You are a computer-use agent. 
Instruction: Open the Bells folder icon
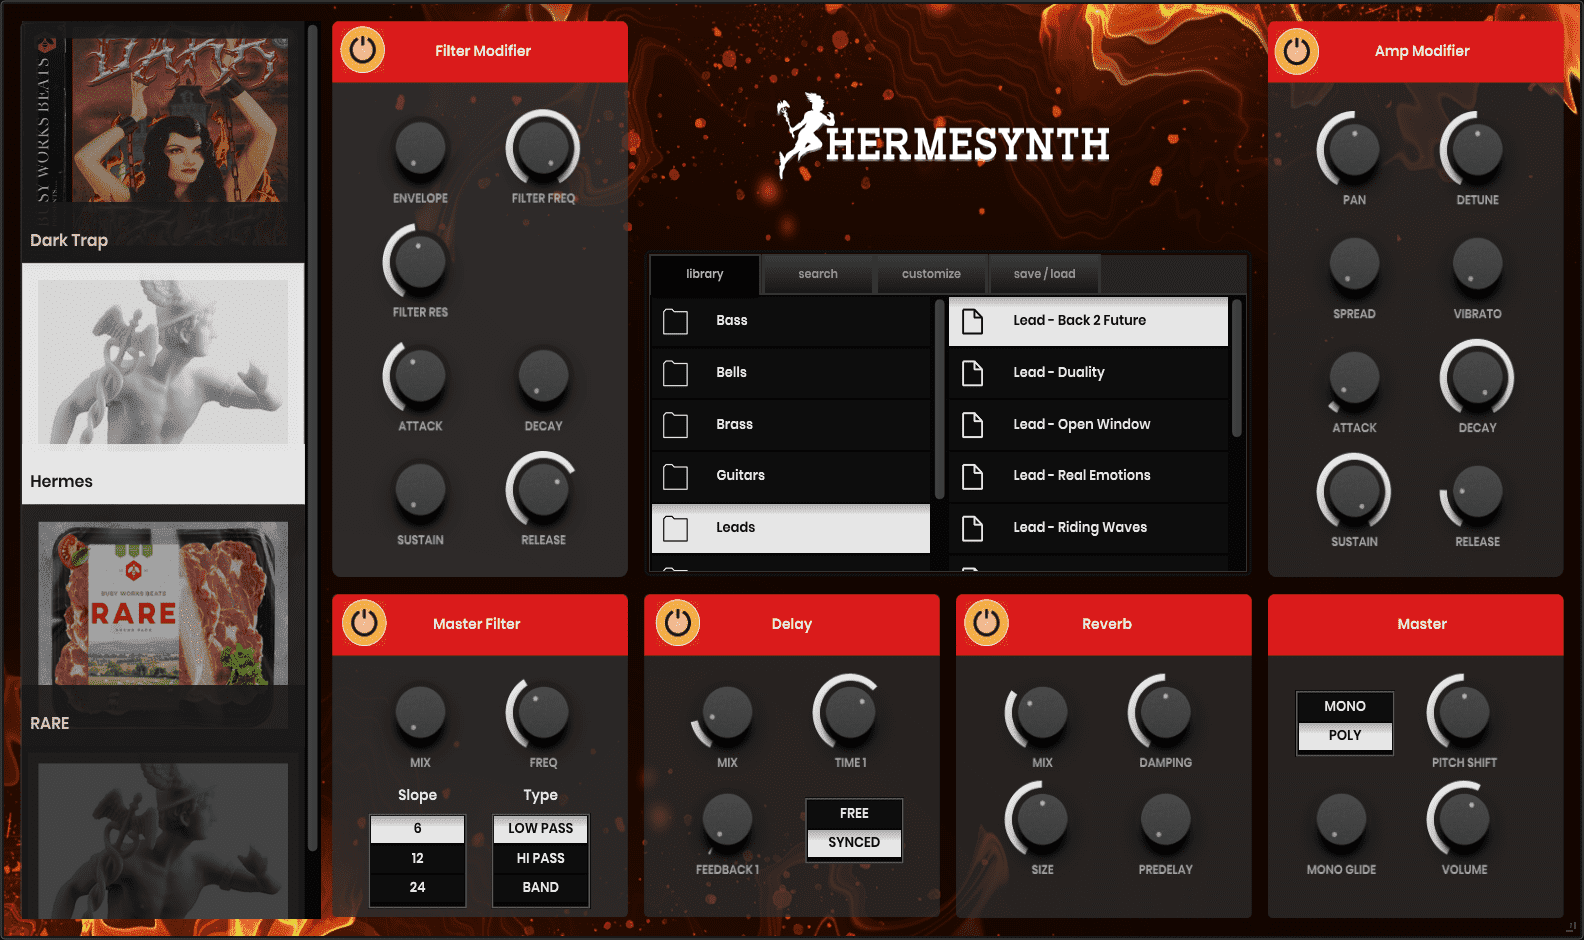click(x=676, y=373)
